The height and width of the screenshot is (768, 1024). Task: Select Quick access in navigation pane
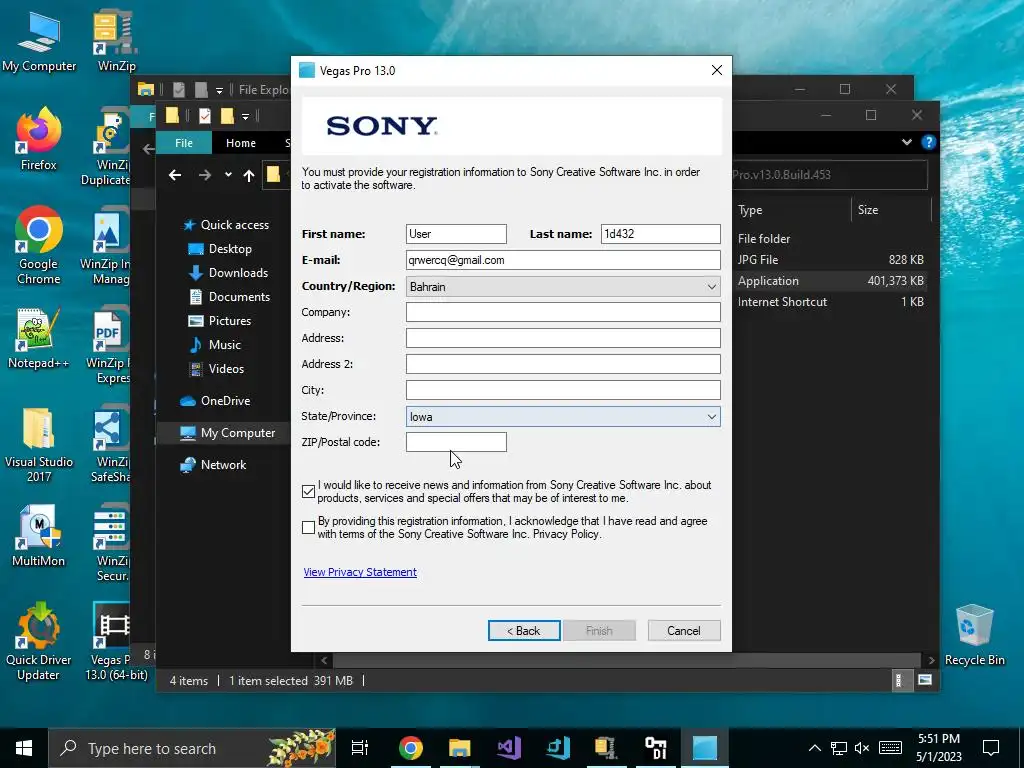point(226,225)
